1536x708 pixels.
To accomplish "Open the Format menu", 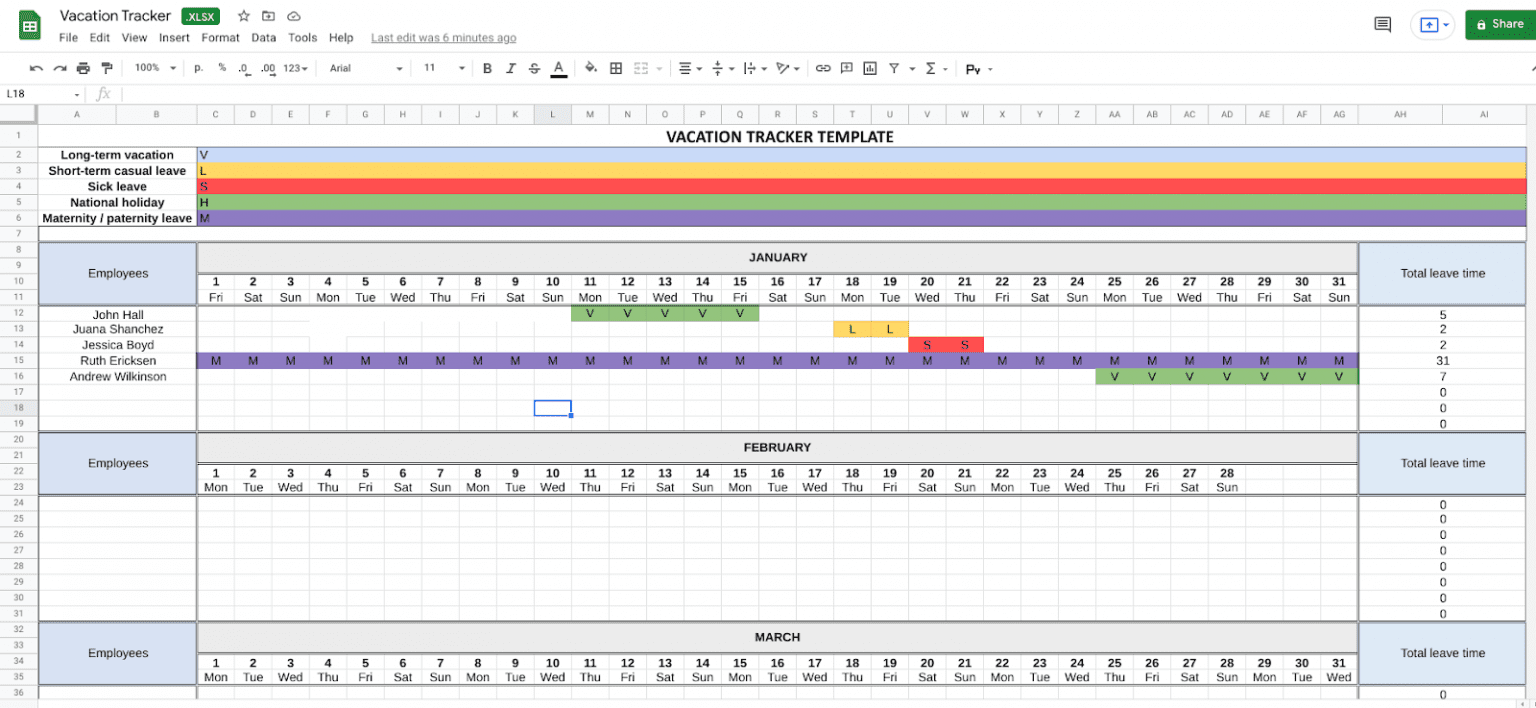I will tap(220, 38).
